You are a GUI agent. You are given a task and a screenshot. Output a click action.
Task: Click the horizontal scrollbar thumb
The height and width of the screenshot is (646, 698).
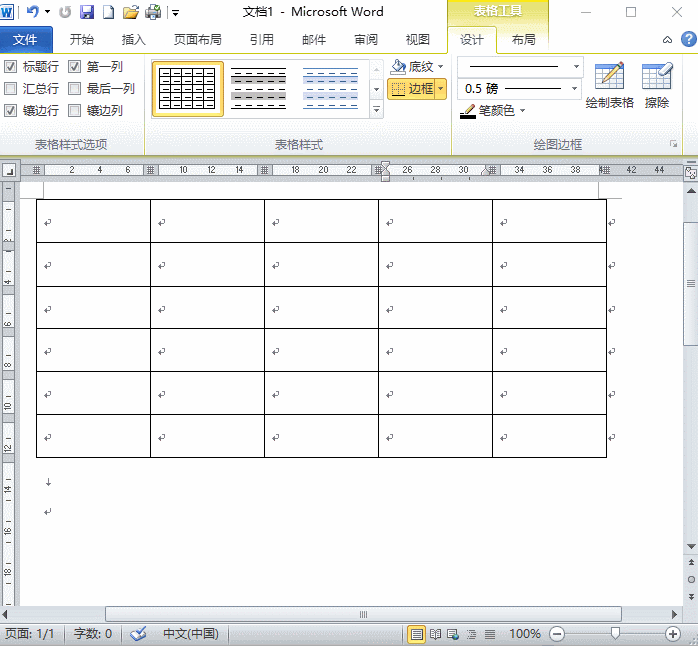tap(363, 614)
